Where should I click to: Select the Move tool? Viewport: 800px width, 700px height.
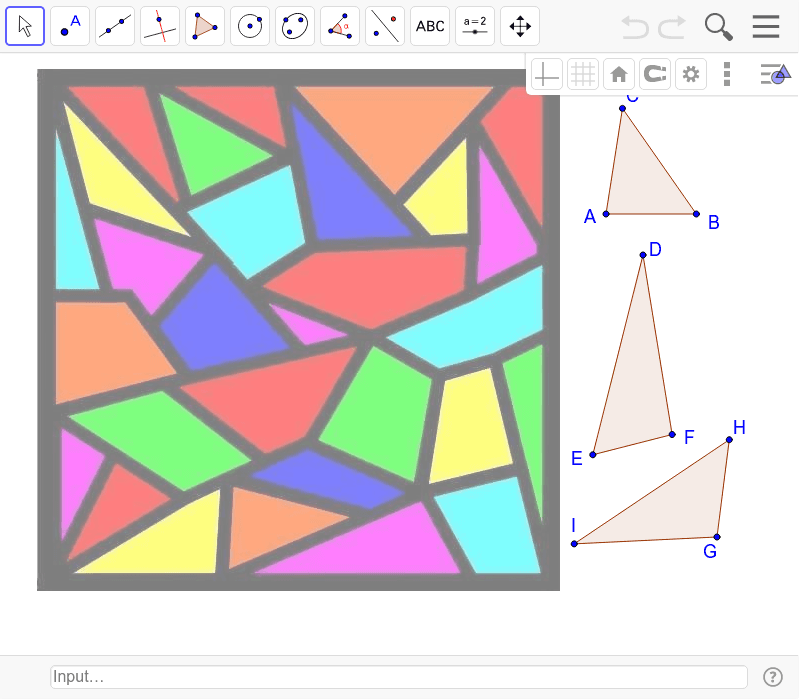(x=25, y=26)
